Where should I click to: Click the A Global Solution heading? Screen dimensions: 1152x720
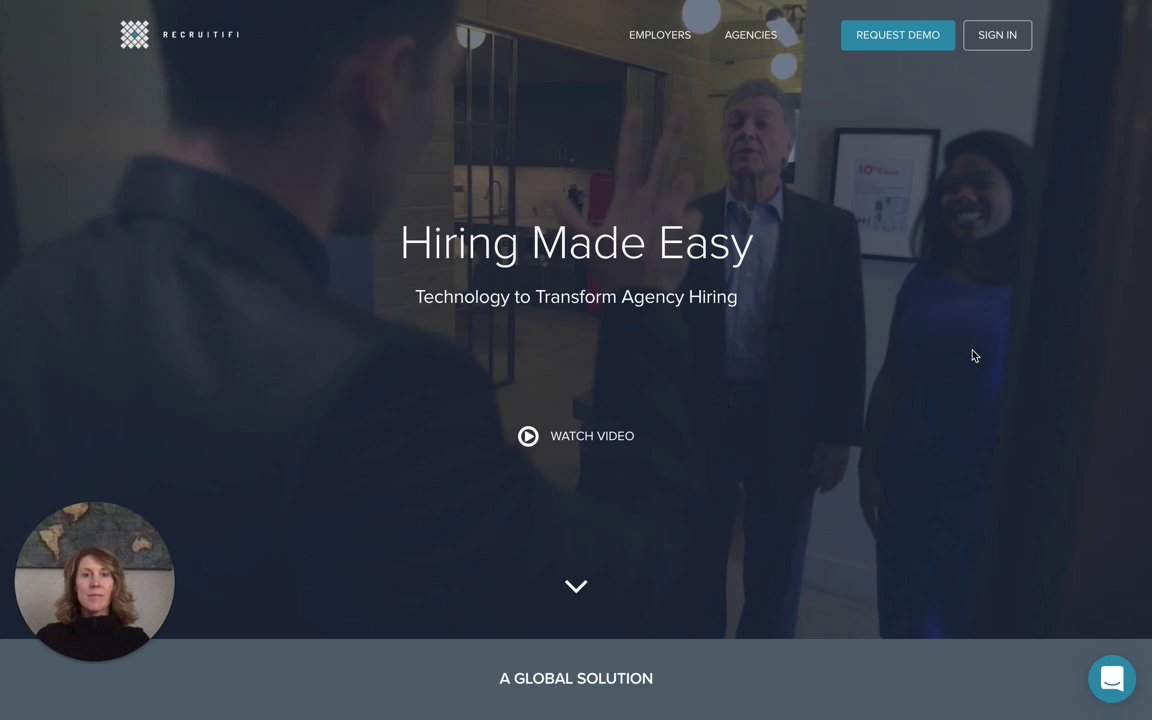click(x=576, y=679)
